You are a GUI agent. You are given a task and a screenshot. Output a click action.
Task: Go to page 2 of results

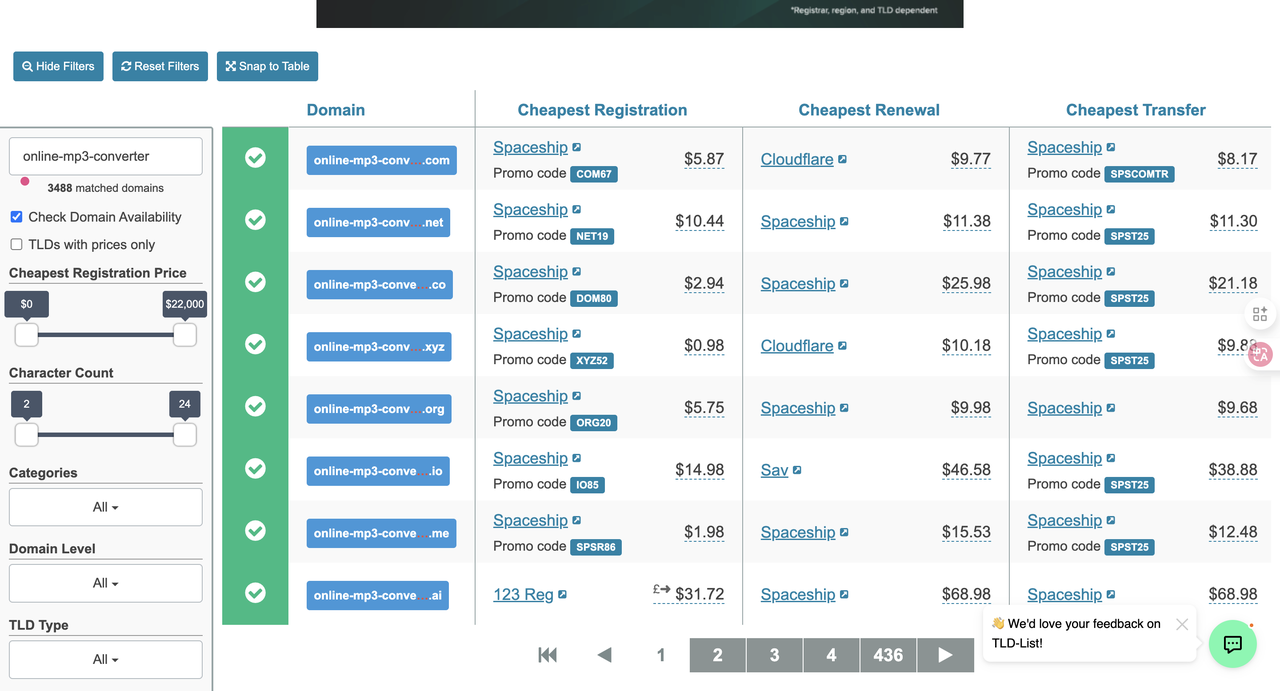click(717, 655)
